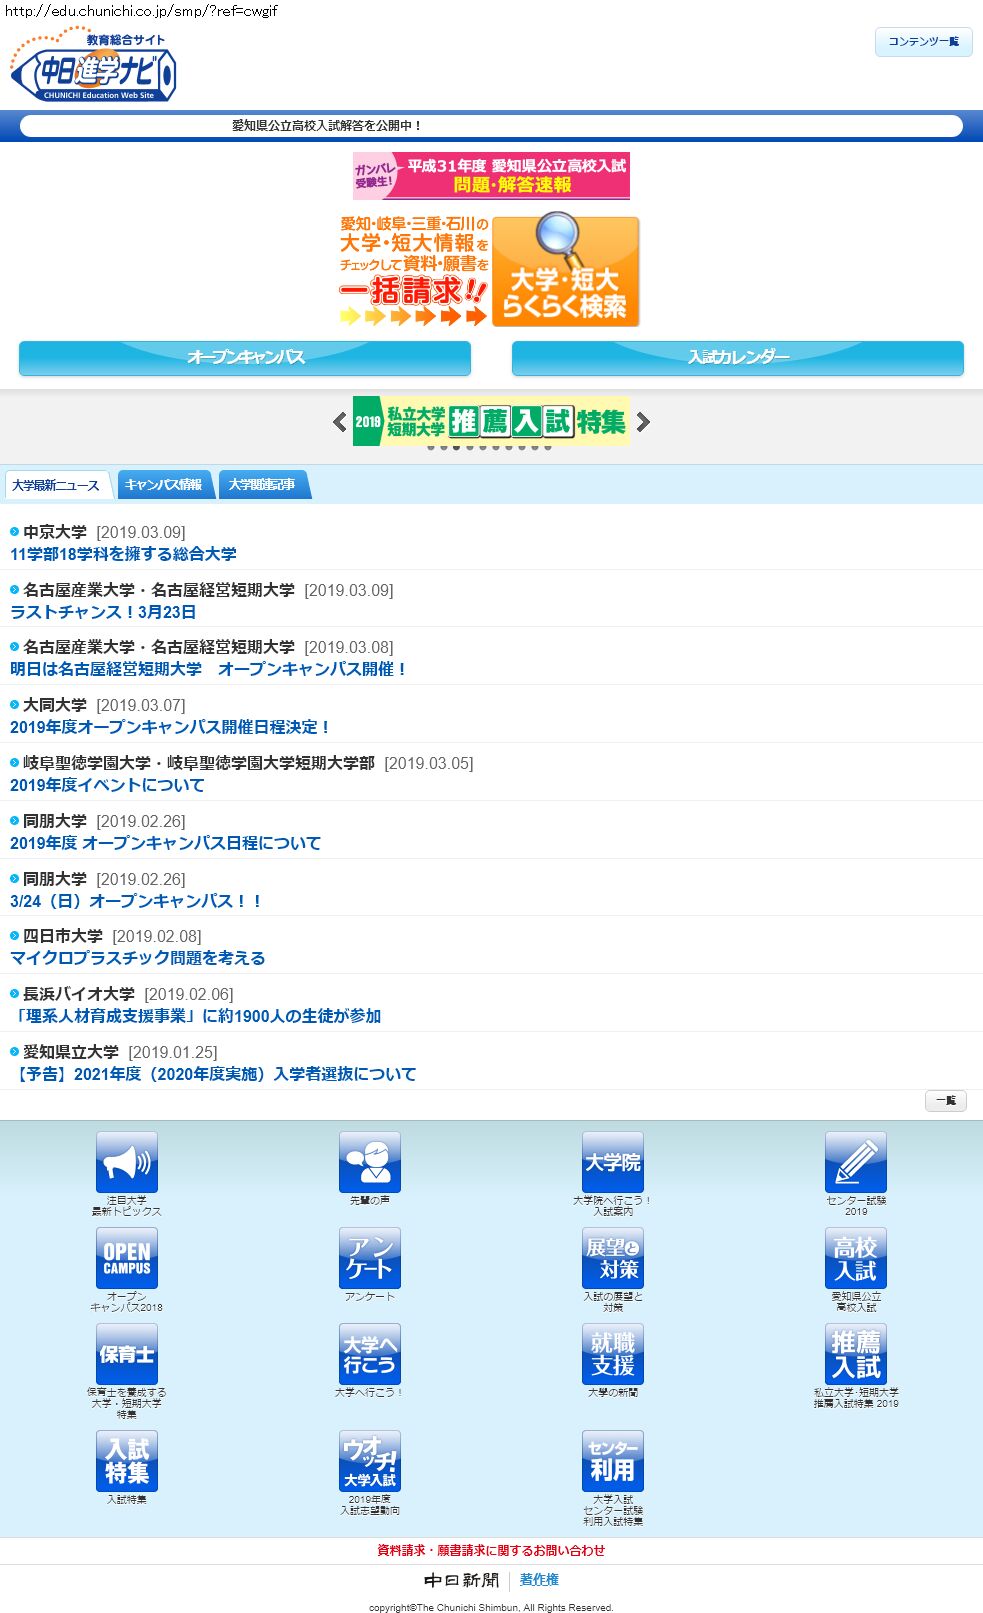This screenshot has height=1613, width=983.
Task: Open the マイクロプラスチック問題を考える headline
Action: click(138, 958)
